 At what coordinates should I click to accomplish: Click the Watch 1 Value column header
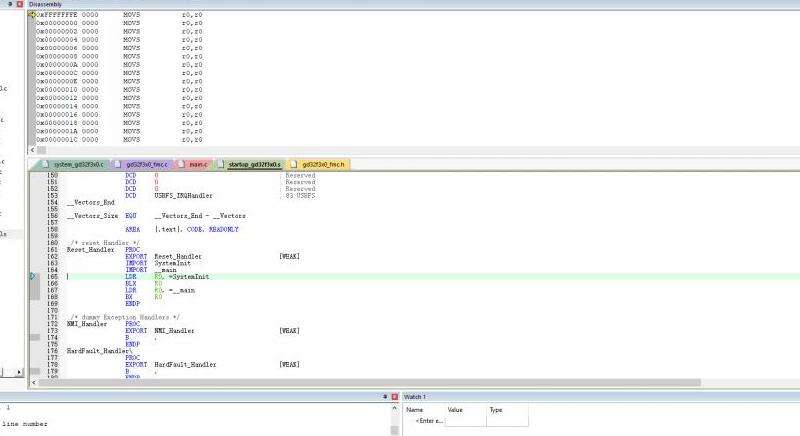(455, 410)
